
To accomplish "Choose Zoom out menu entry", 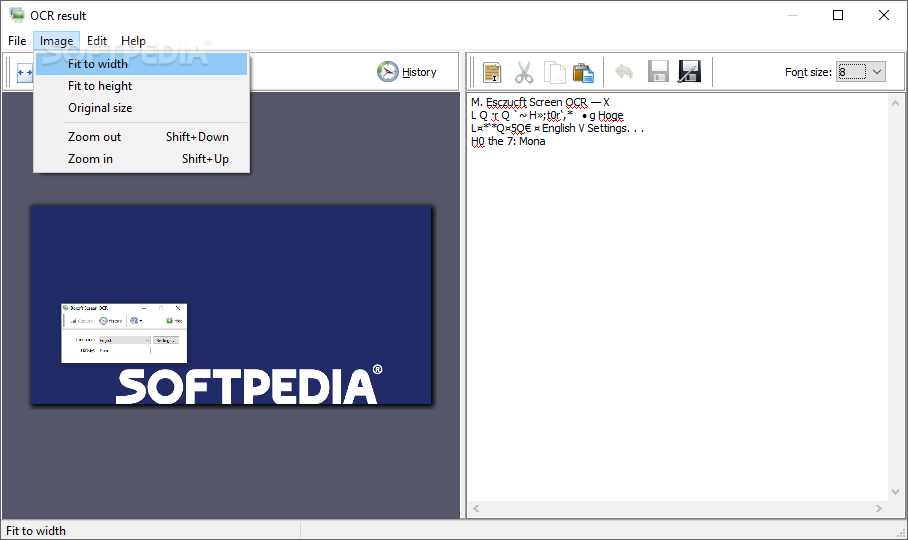I will click(x=141, y=137).
